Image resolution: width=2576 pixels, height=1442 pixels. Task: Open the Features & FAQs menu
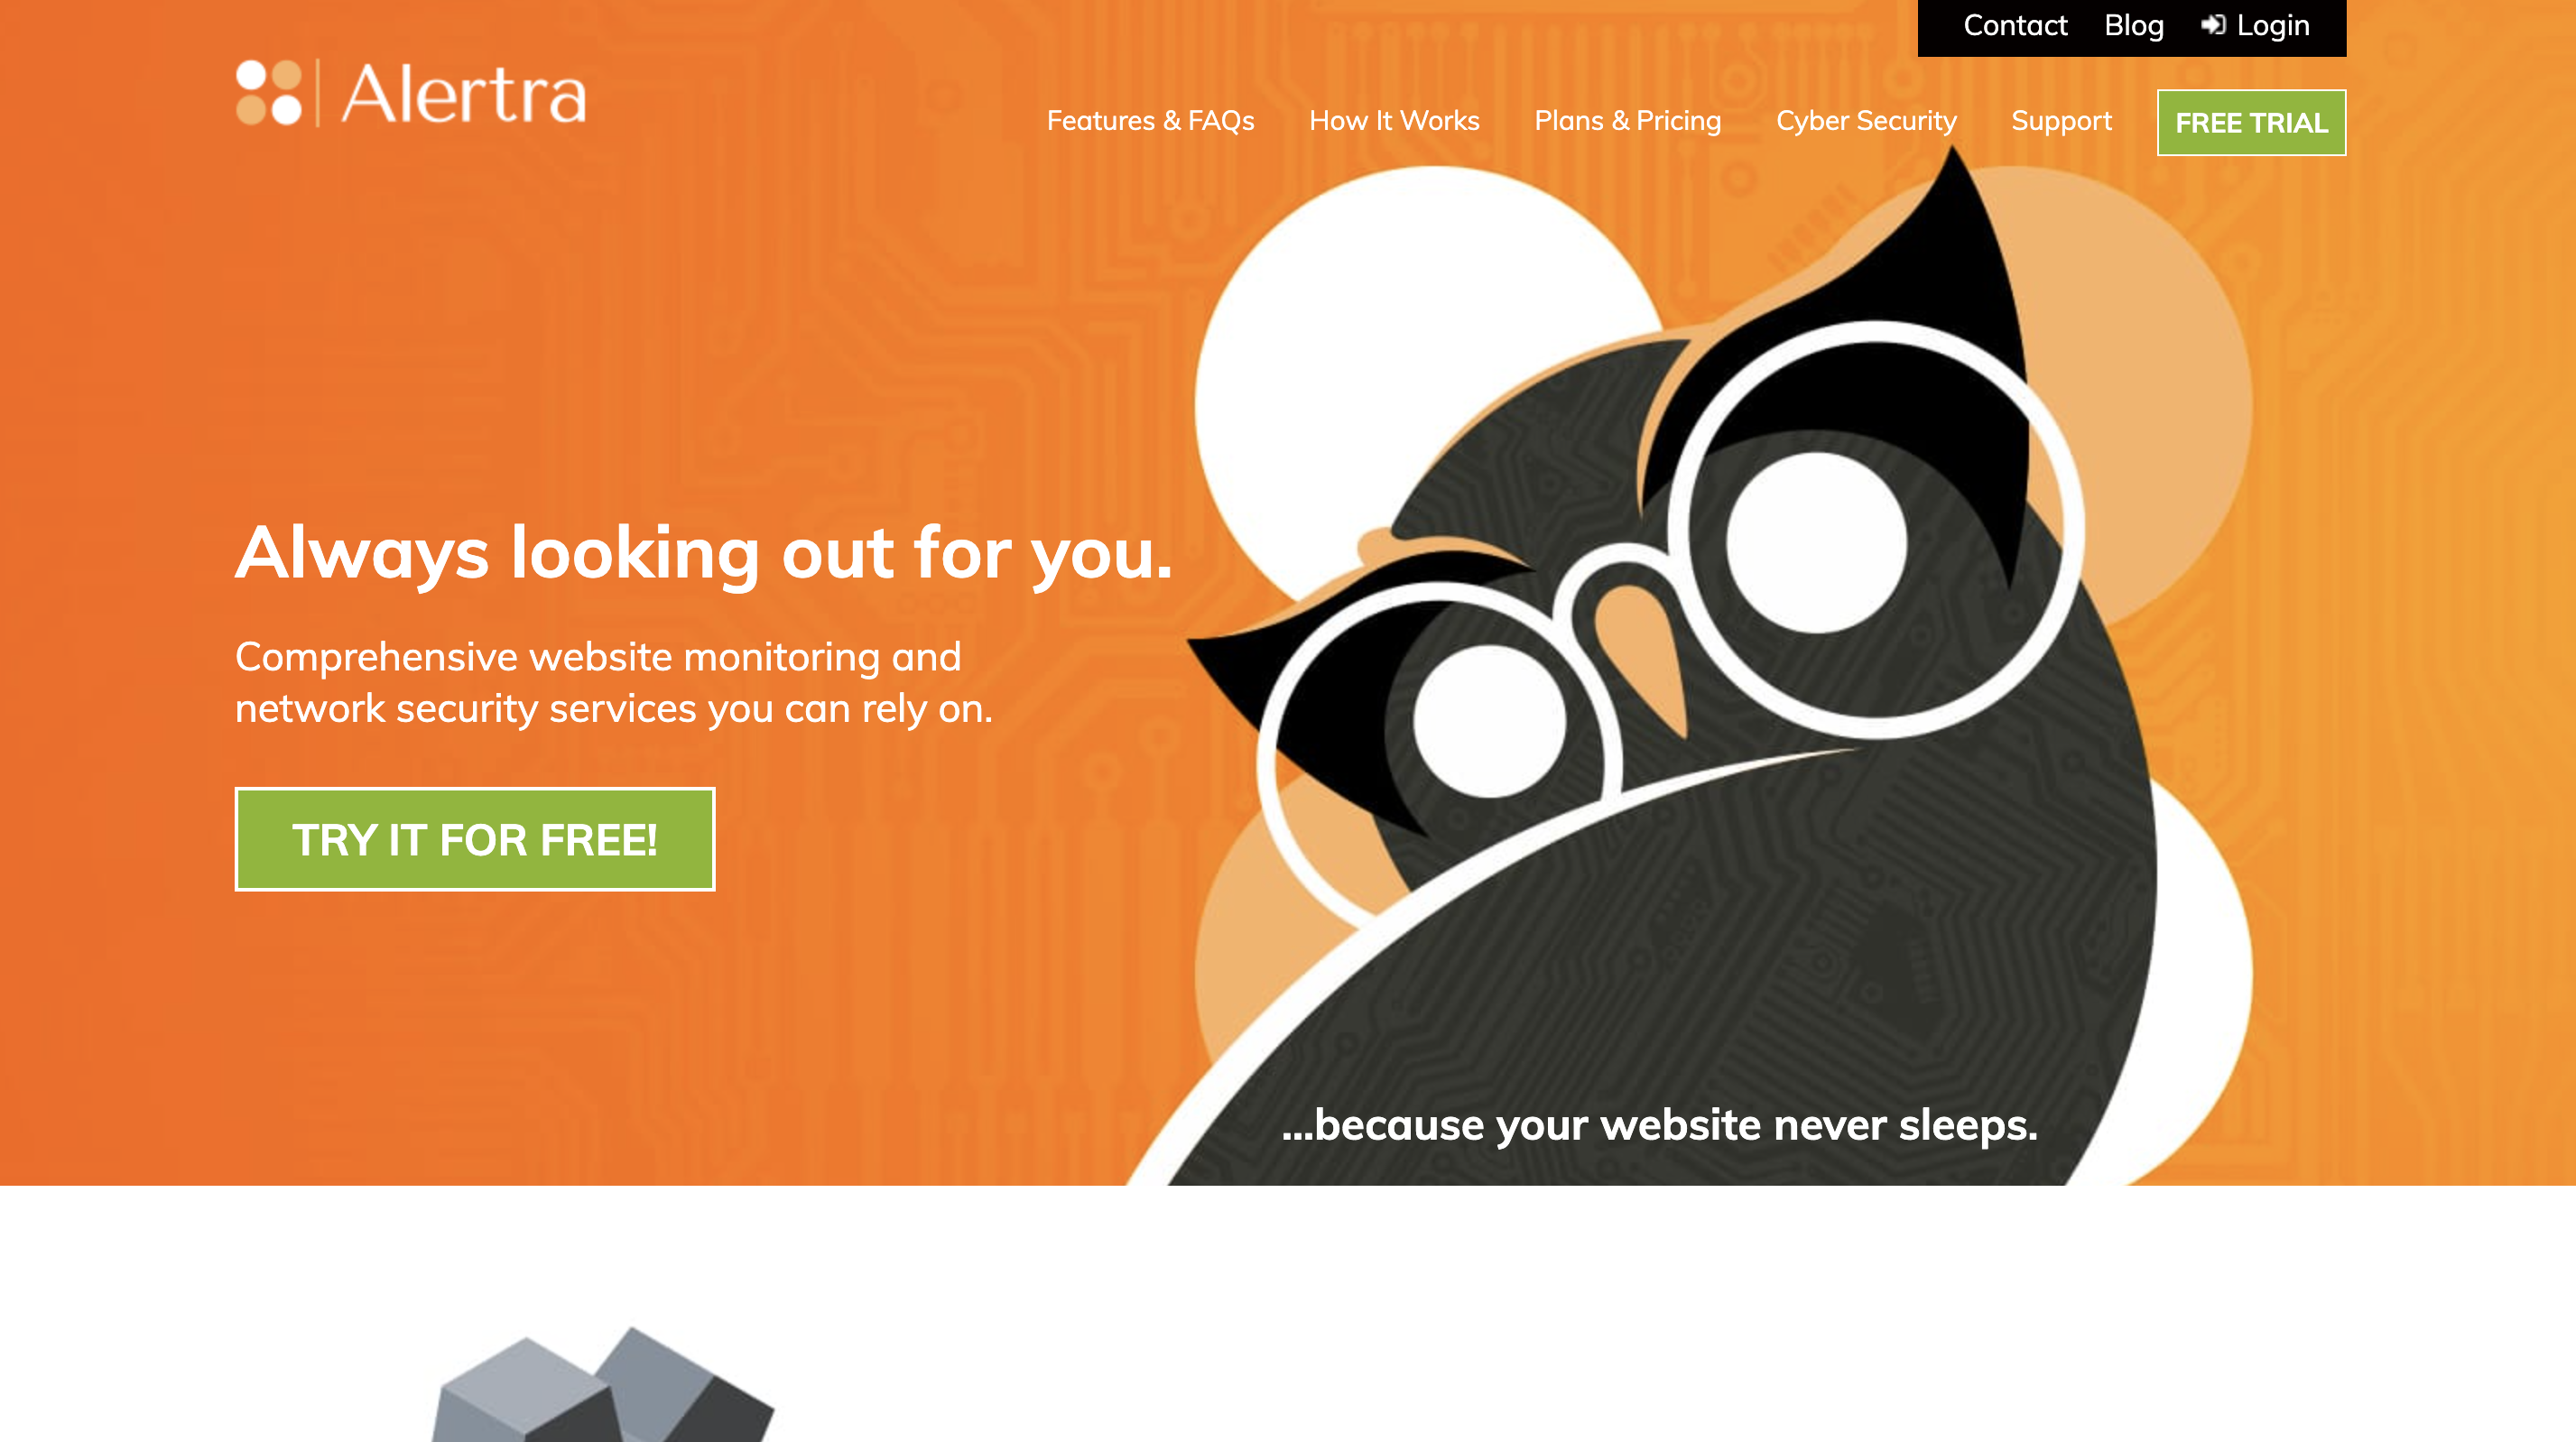tap(1150, 120)
